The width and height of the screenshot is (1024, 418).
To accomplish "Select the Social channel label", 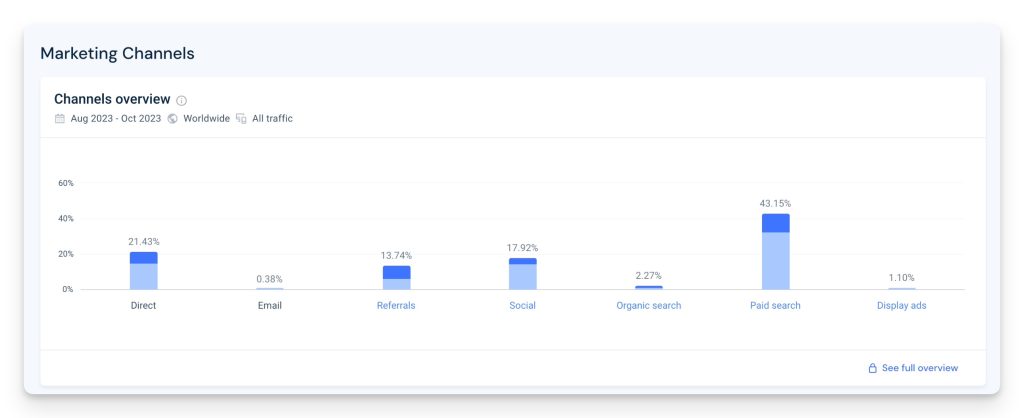I will click(x=522, y=305).
